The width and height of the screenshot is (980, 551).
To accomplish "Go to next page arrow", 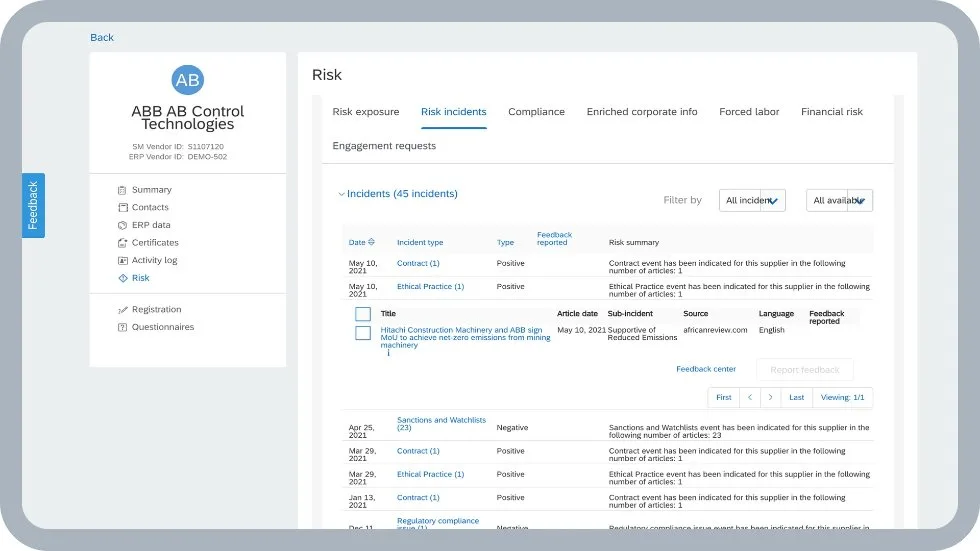I will [x=770, y=397].
